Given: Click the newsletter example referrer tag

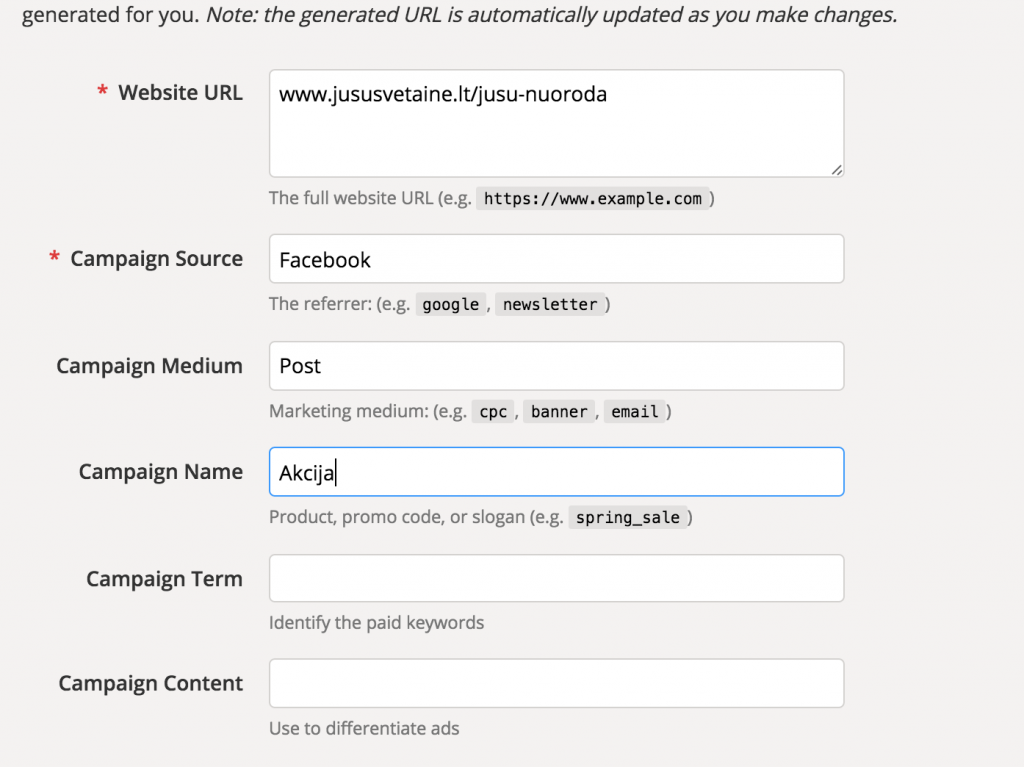Looking at the screenshot, I should tap(550, 305).
